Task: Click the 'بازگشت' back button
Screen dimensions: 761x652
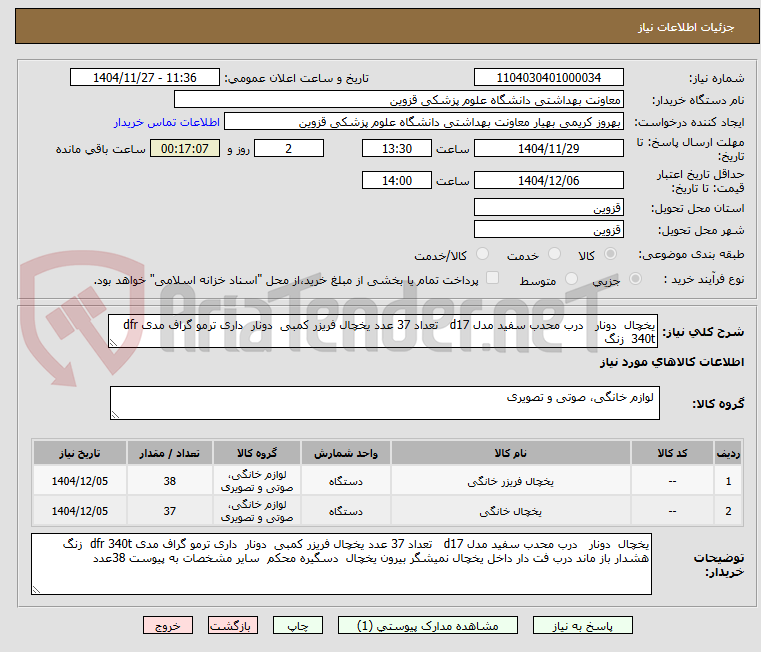Action: pos(232,625)
